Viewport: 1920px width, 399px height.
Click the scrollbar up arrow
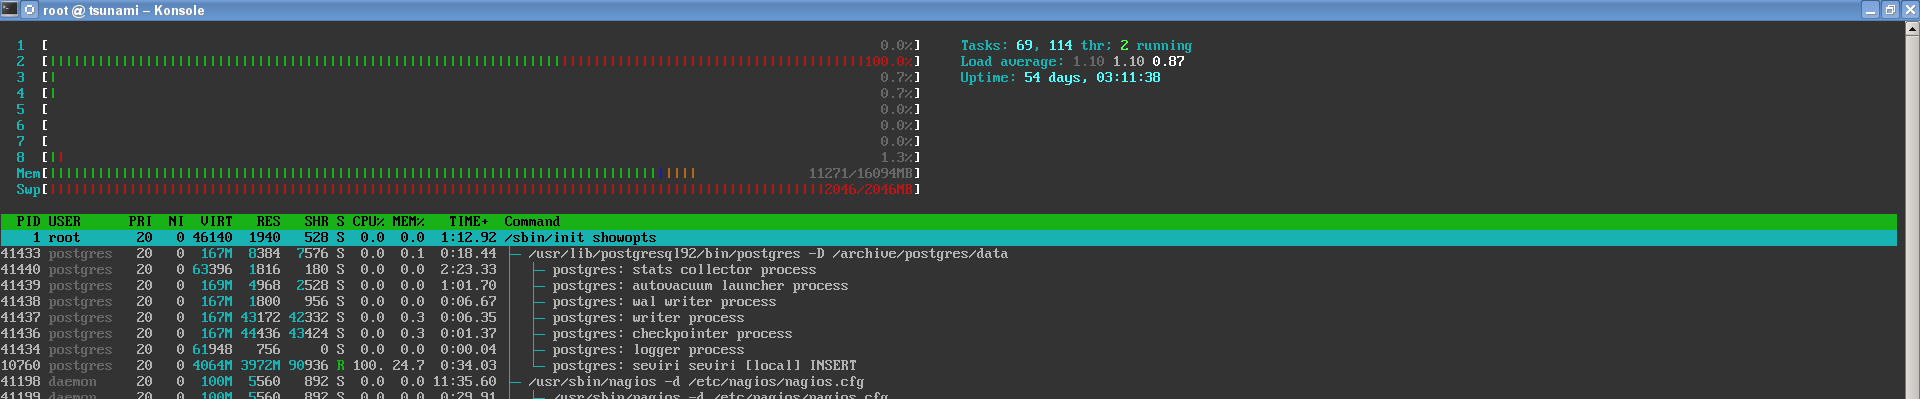click(1913, 29)
